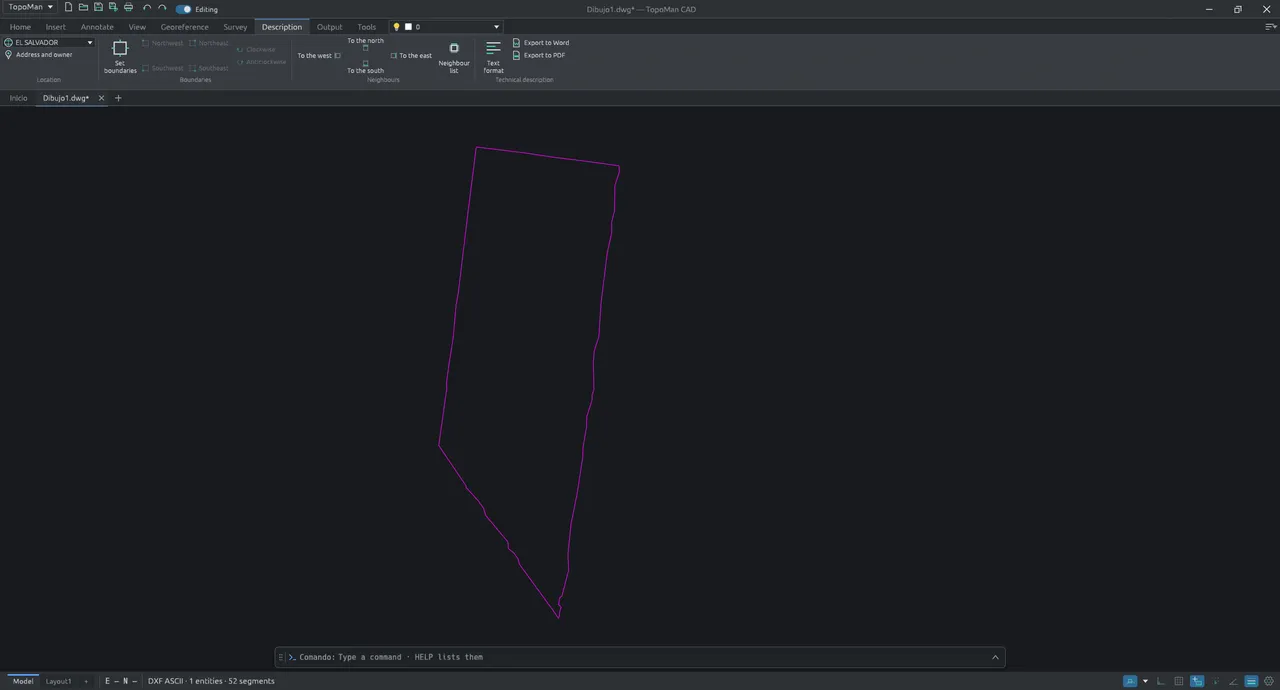The width and height of the screenshot is (1280, 690).
Task: Open a file with the folder icon
Action: [x=83, y=7]
